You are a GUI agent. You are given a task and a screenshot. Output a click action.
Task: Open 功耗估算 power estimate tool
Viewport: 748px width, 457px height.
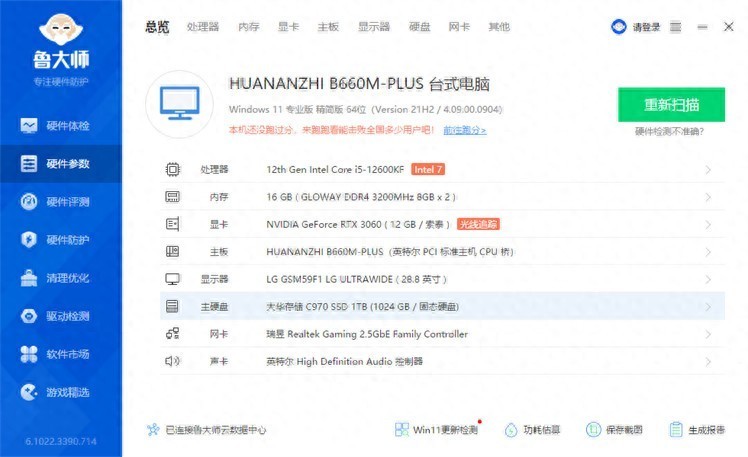tap(532, 430)
